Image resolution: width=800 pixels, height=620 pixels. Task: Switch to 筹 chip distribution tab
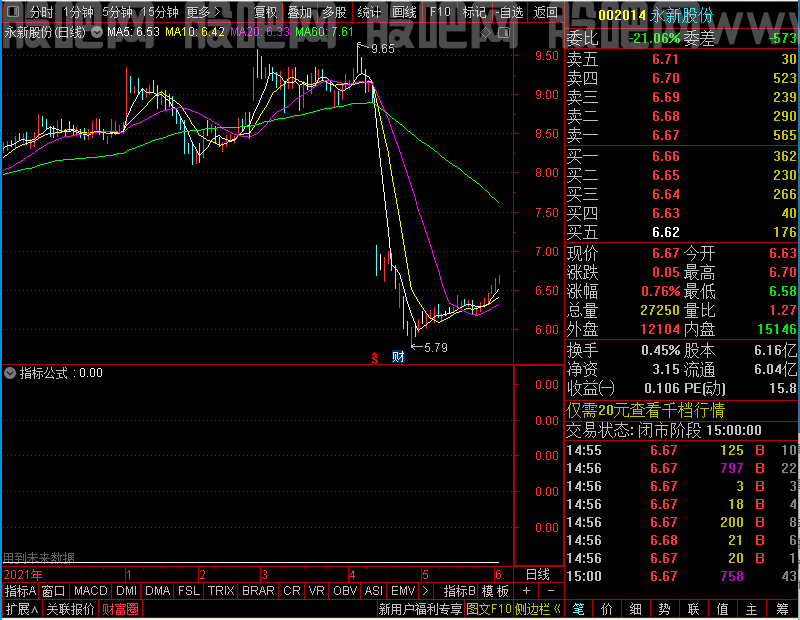pyautogui.click(x=783, y=609)
